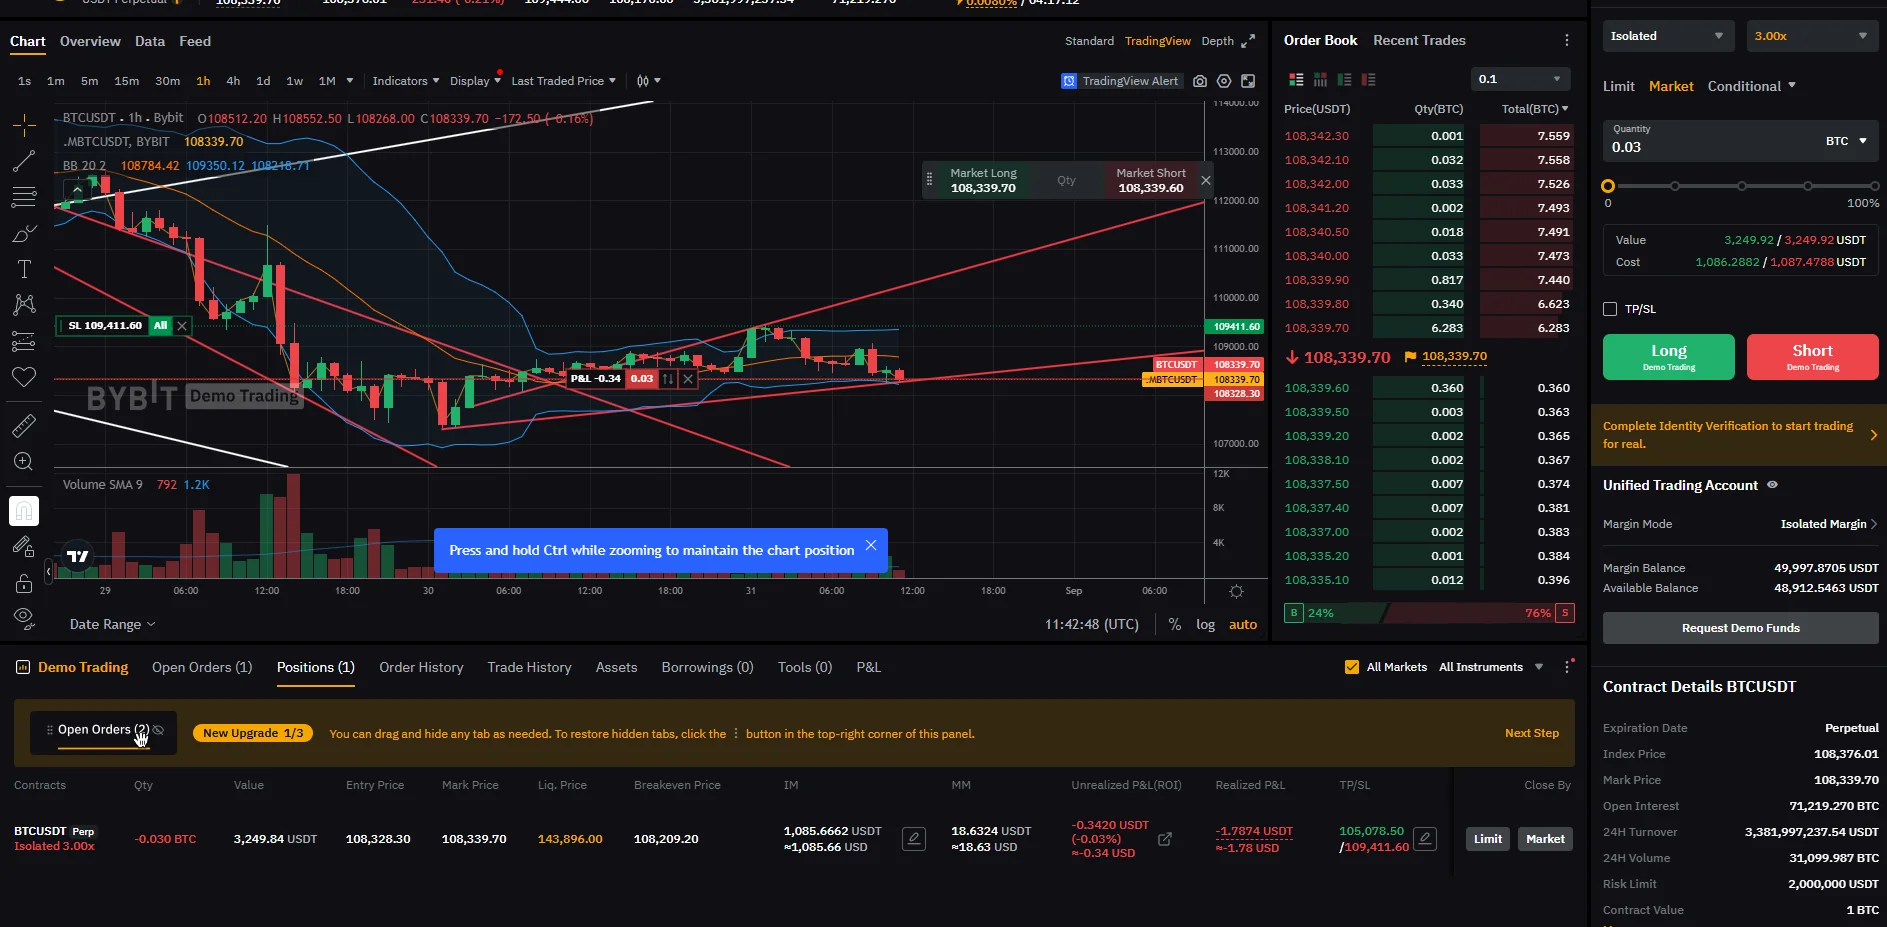Open order book more options menu
Screen dimensions: 1887x927
[x=1567, y=40]
